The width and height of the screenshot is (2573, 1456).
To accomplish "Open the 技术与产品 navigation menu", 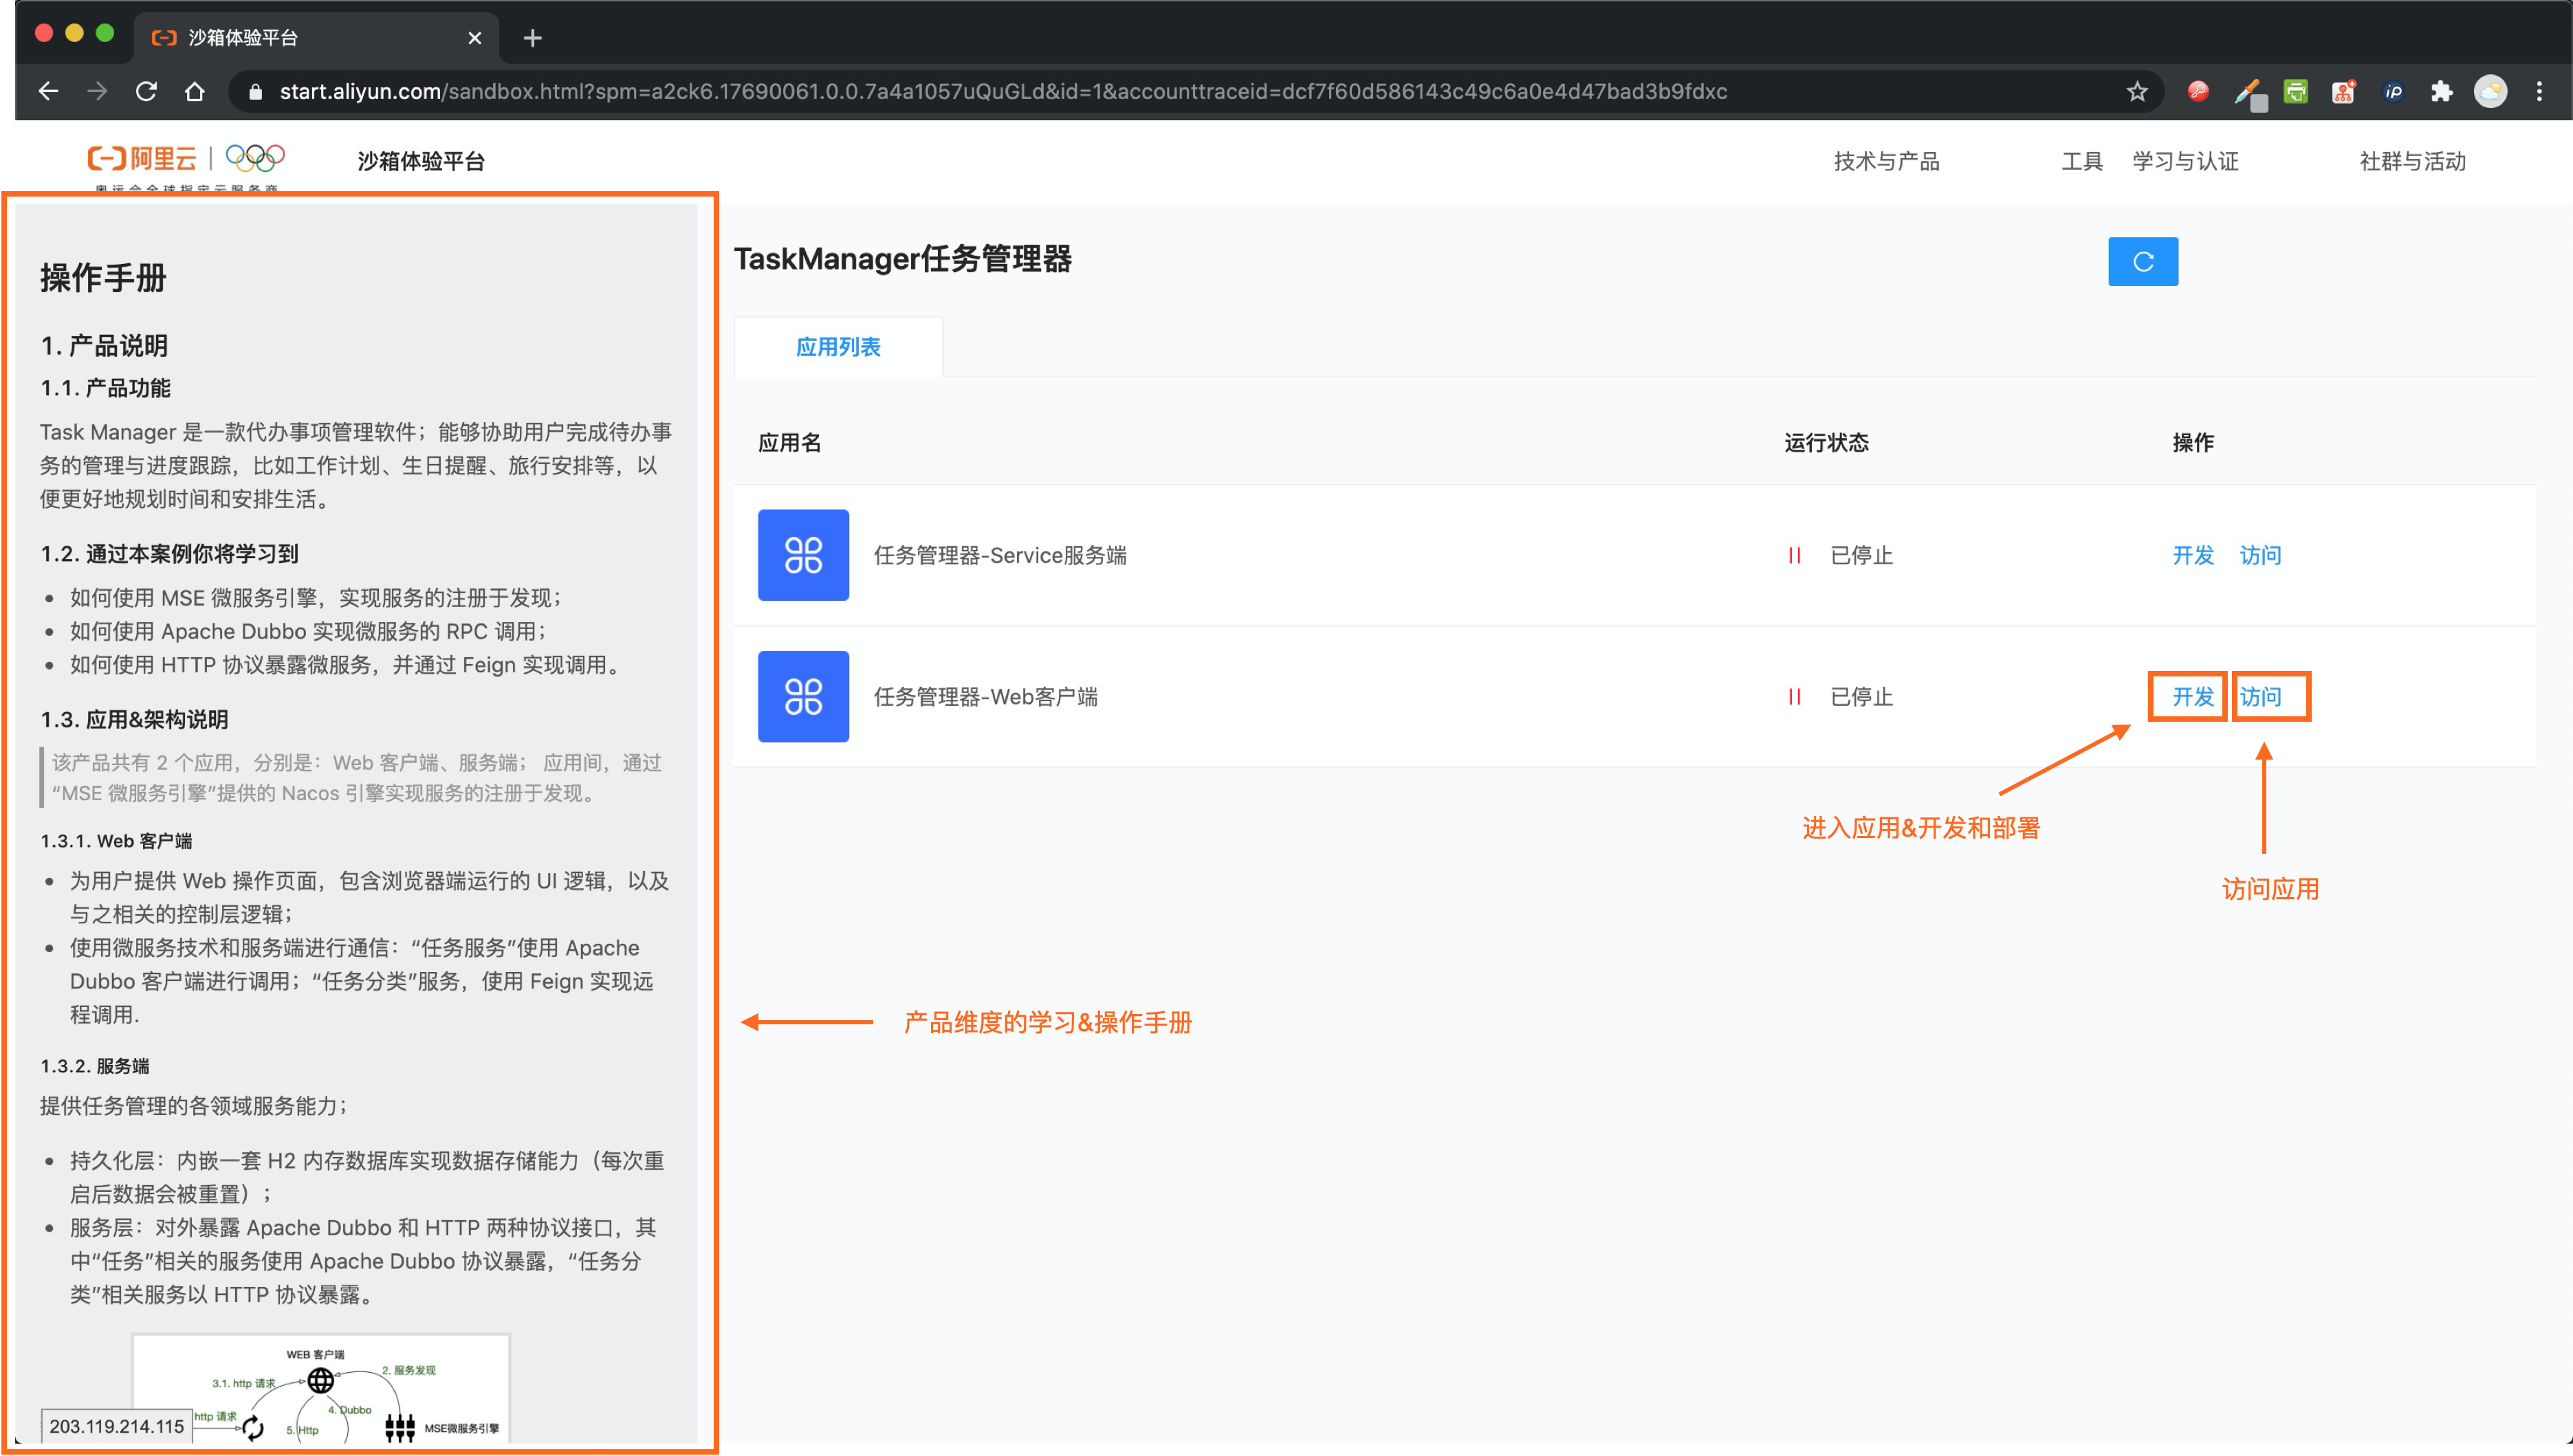I will 1886,161.
